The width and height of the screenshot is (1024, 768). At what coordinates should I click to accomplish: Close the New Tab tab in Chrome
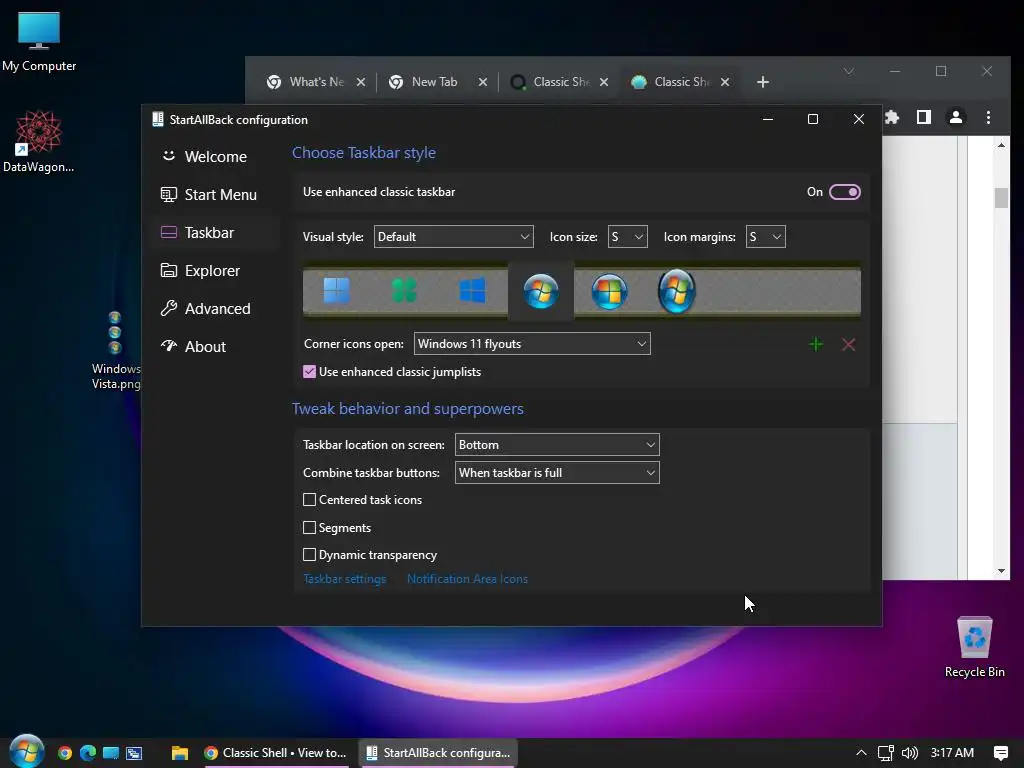(483, 82)
